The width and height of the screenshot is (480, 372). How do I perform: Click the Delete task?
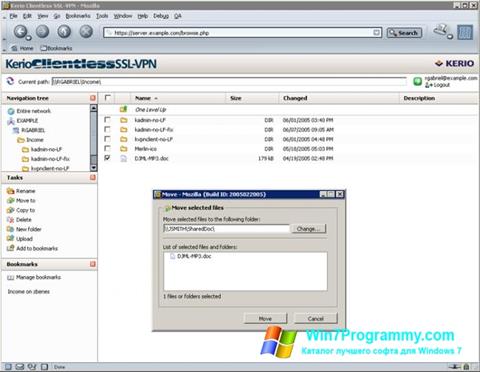pyautogui.click(x=19, y=220)
